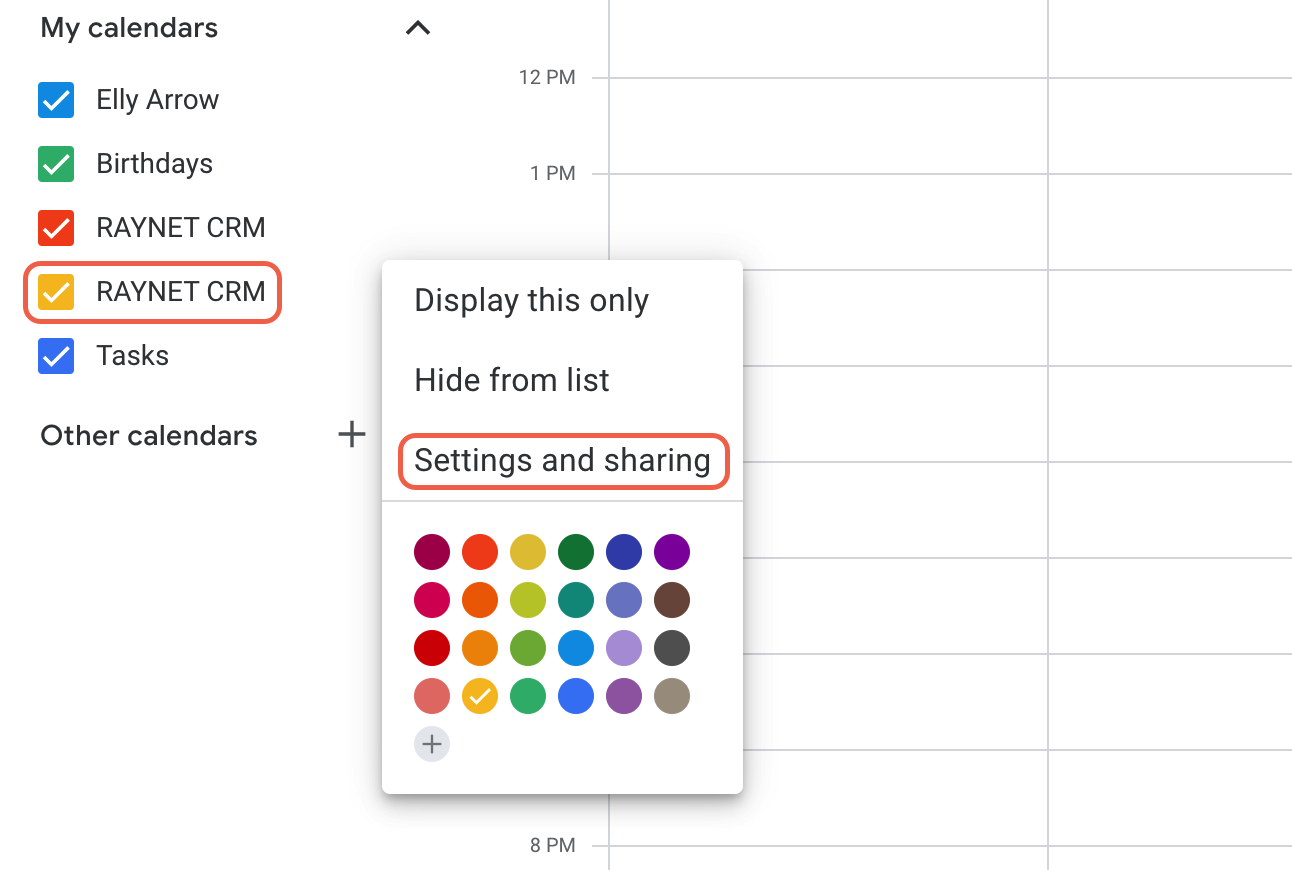1292x870 pixels.
Task: Pick the pure red swatch
Action: (432, 648)
